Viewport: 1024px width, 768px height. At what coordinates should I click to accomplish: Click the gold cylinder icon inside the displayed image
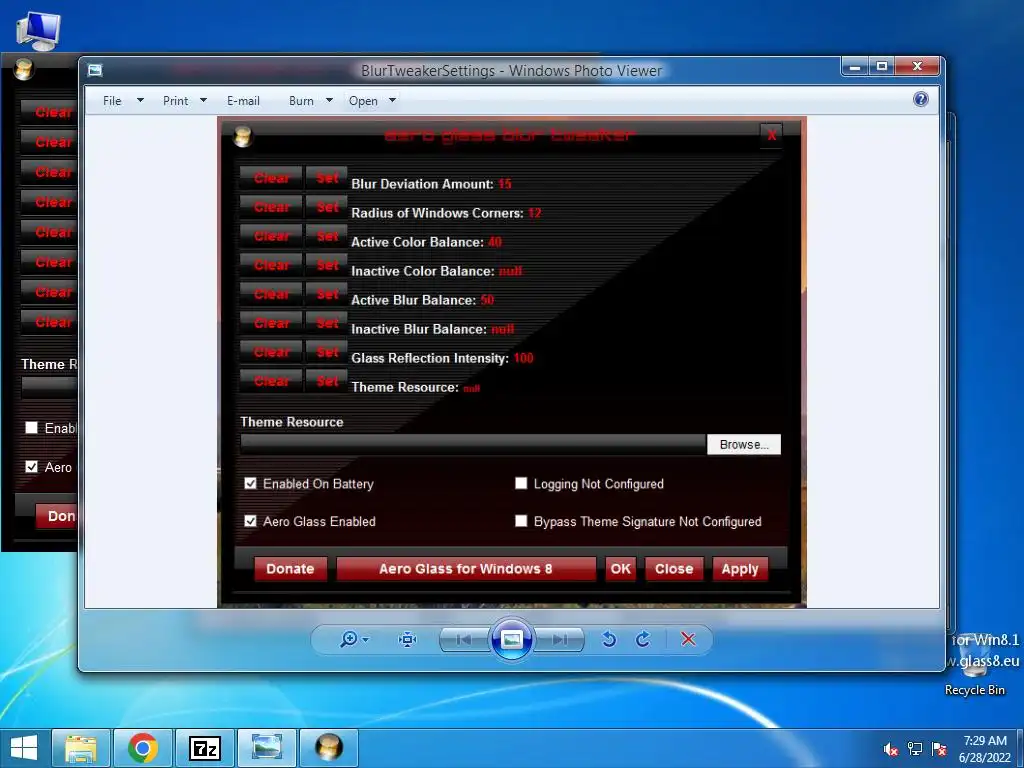click(x=243, y=136)
